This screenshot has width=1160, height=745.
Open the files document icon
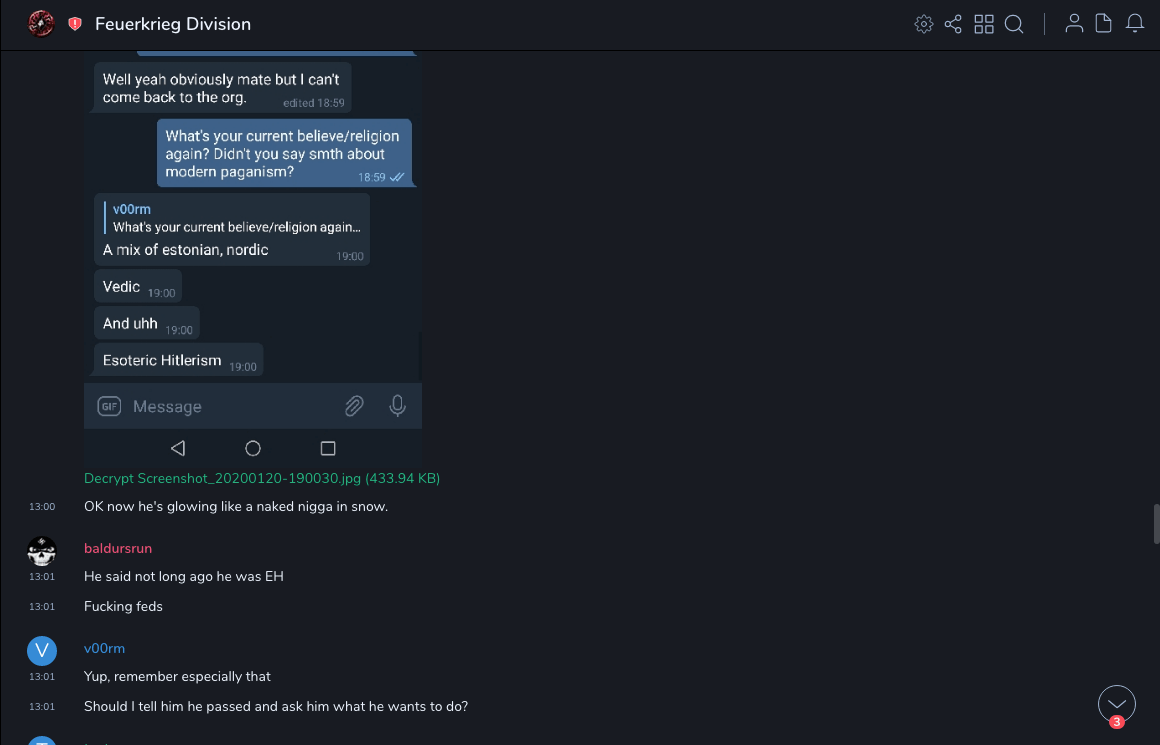pos(1104,24)
